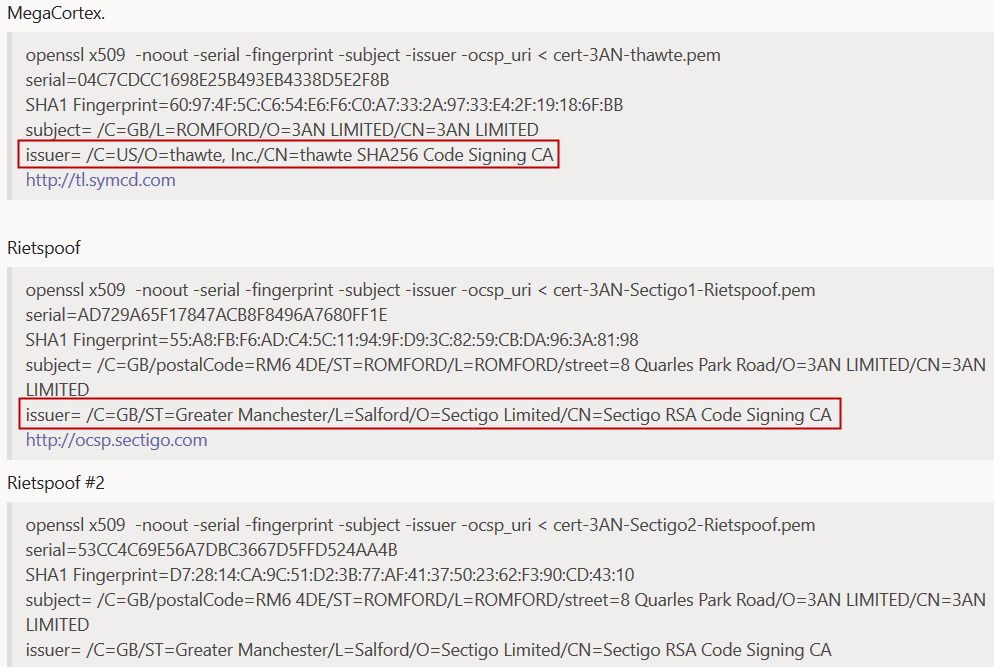This screenshot has width=994, height=667.
Task: Click the thawte SHA256 Code Signing CA issuer line
Action: click(289, 155)
